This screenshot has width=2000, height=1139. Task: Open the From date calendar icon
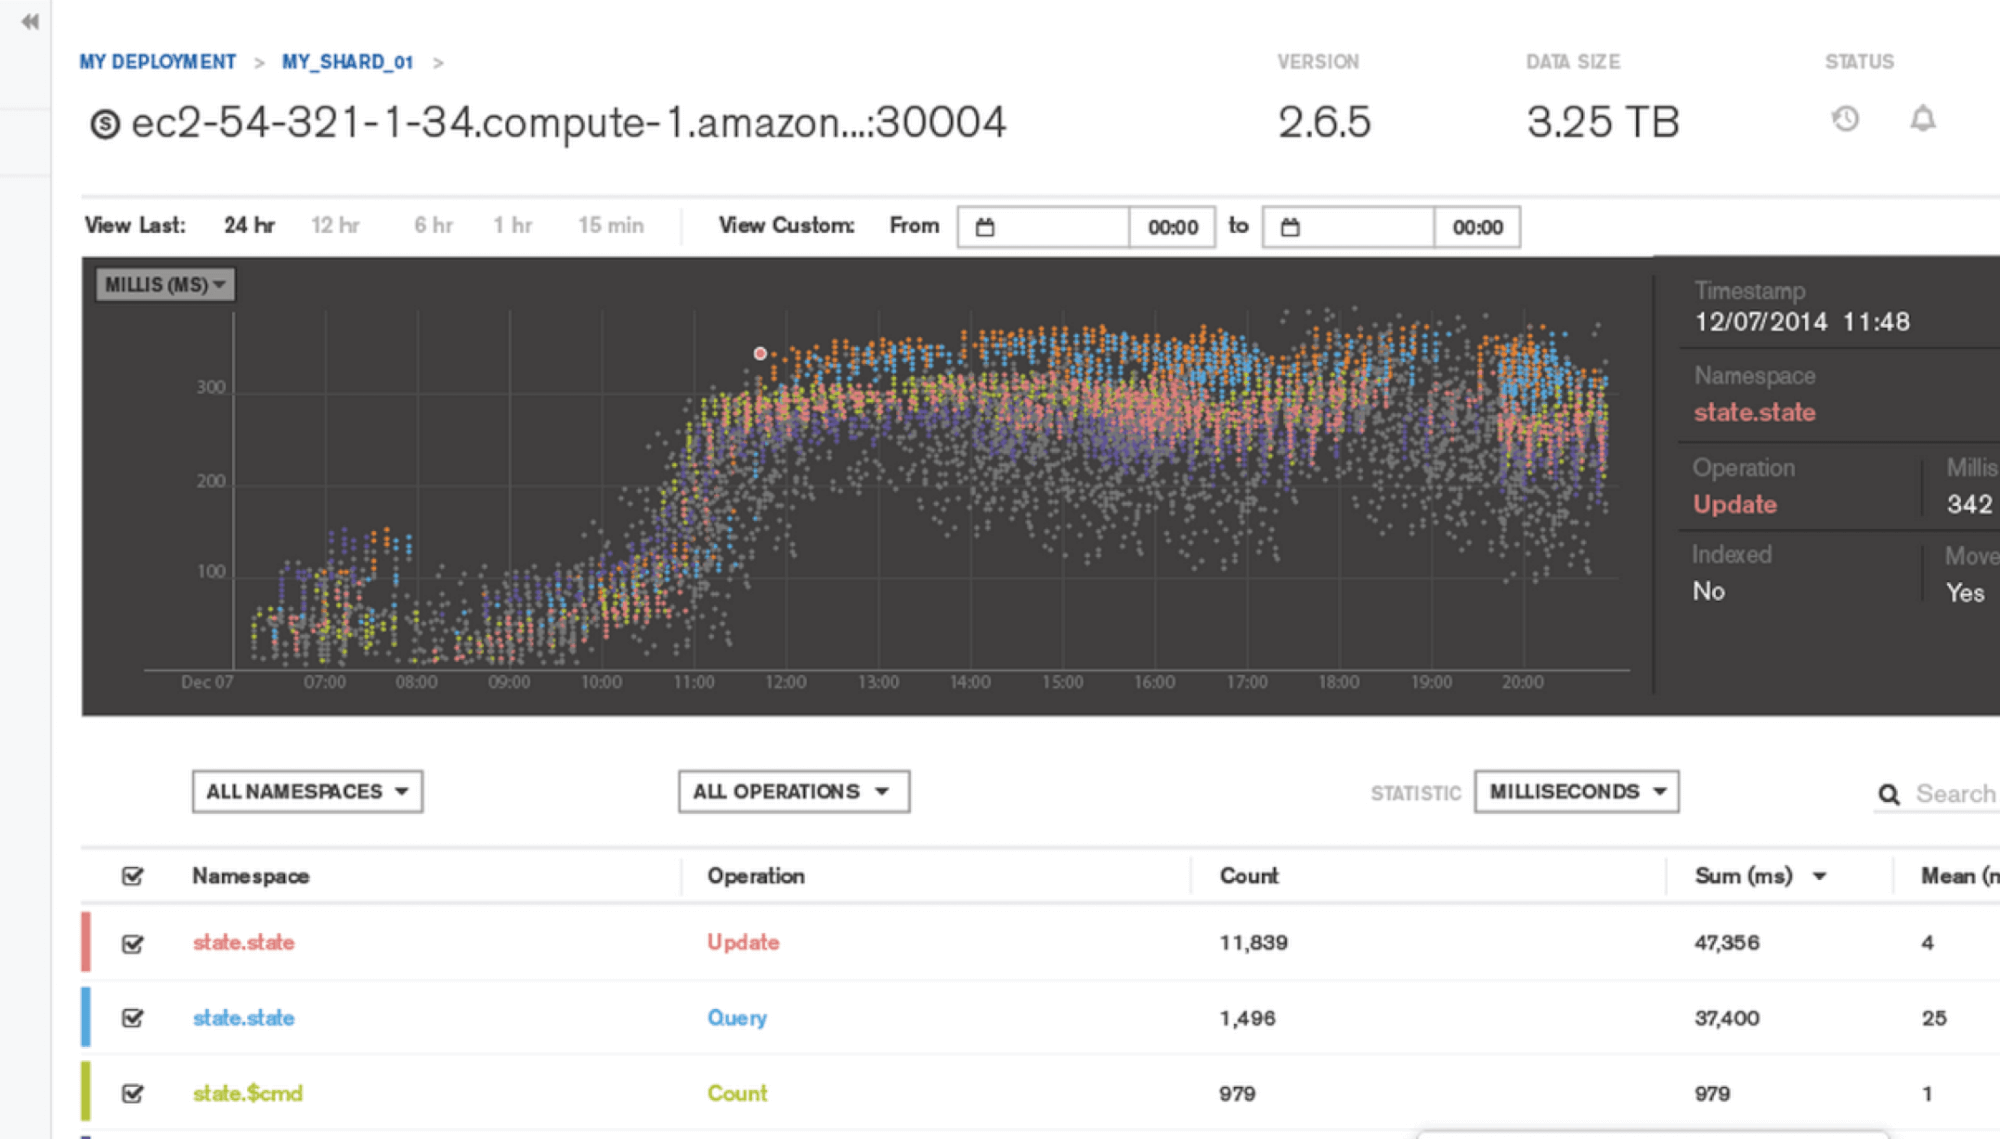[985, 227]
